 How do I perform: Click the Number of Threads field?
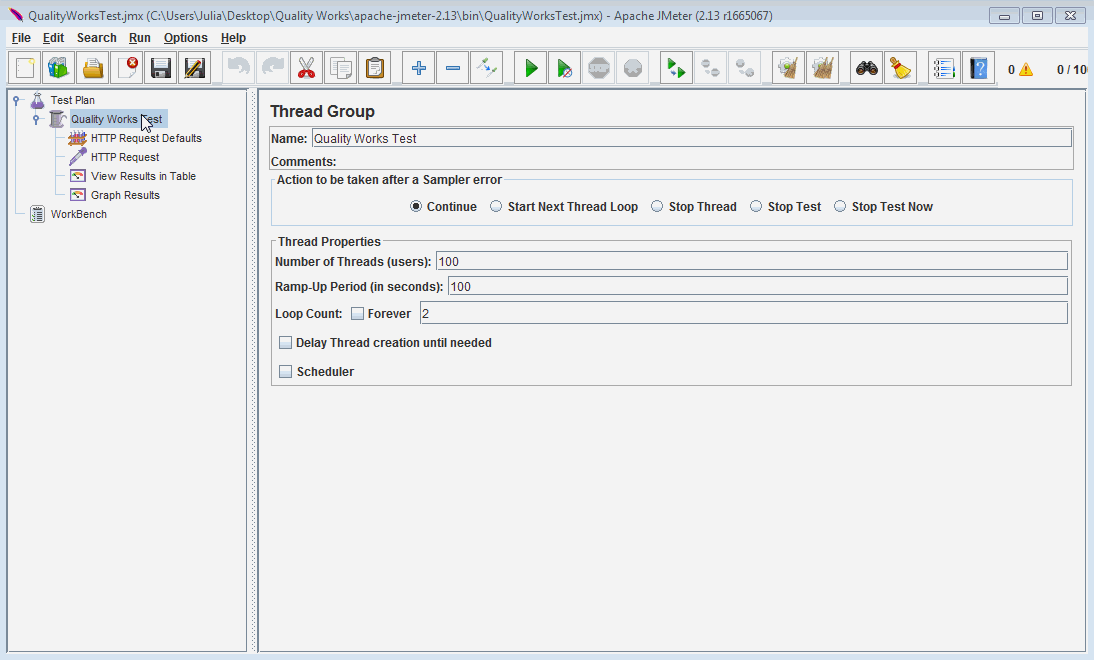click(x=751, y=262)
